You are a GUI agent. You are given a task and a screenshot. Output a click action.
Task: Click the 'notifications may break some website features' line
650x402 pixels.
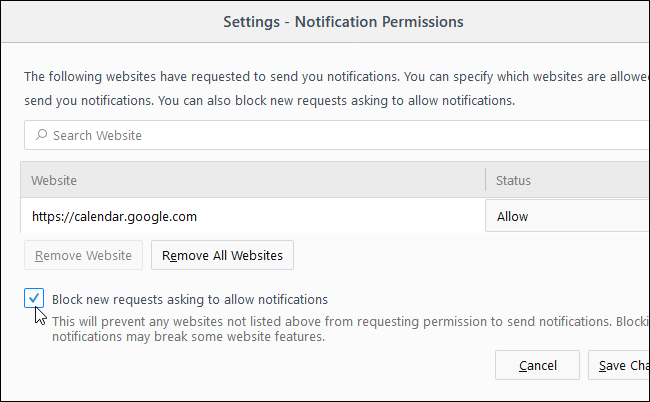pos(188,338)
